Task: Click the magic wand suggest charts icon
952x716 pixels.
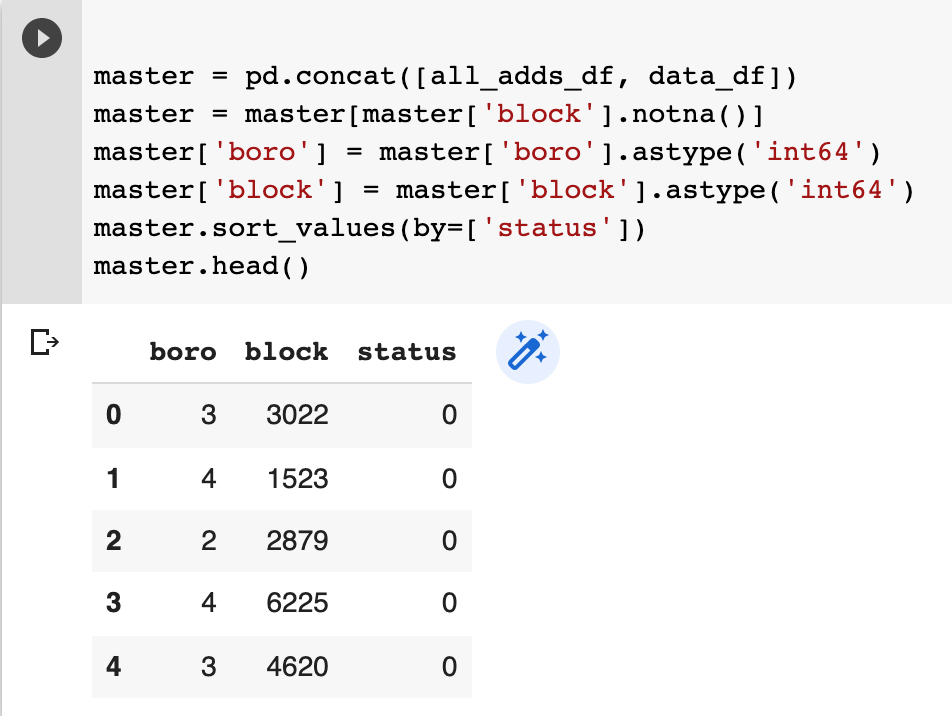Action: (x=528, y=352)
